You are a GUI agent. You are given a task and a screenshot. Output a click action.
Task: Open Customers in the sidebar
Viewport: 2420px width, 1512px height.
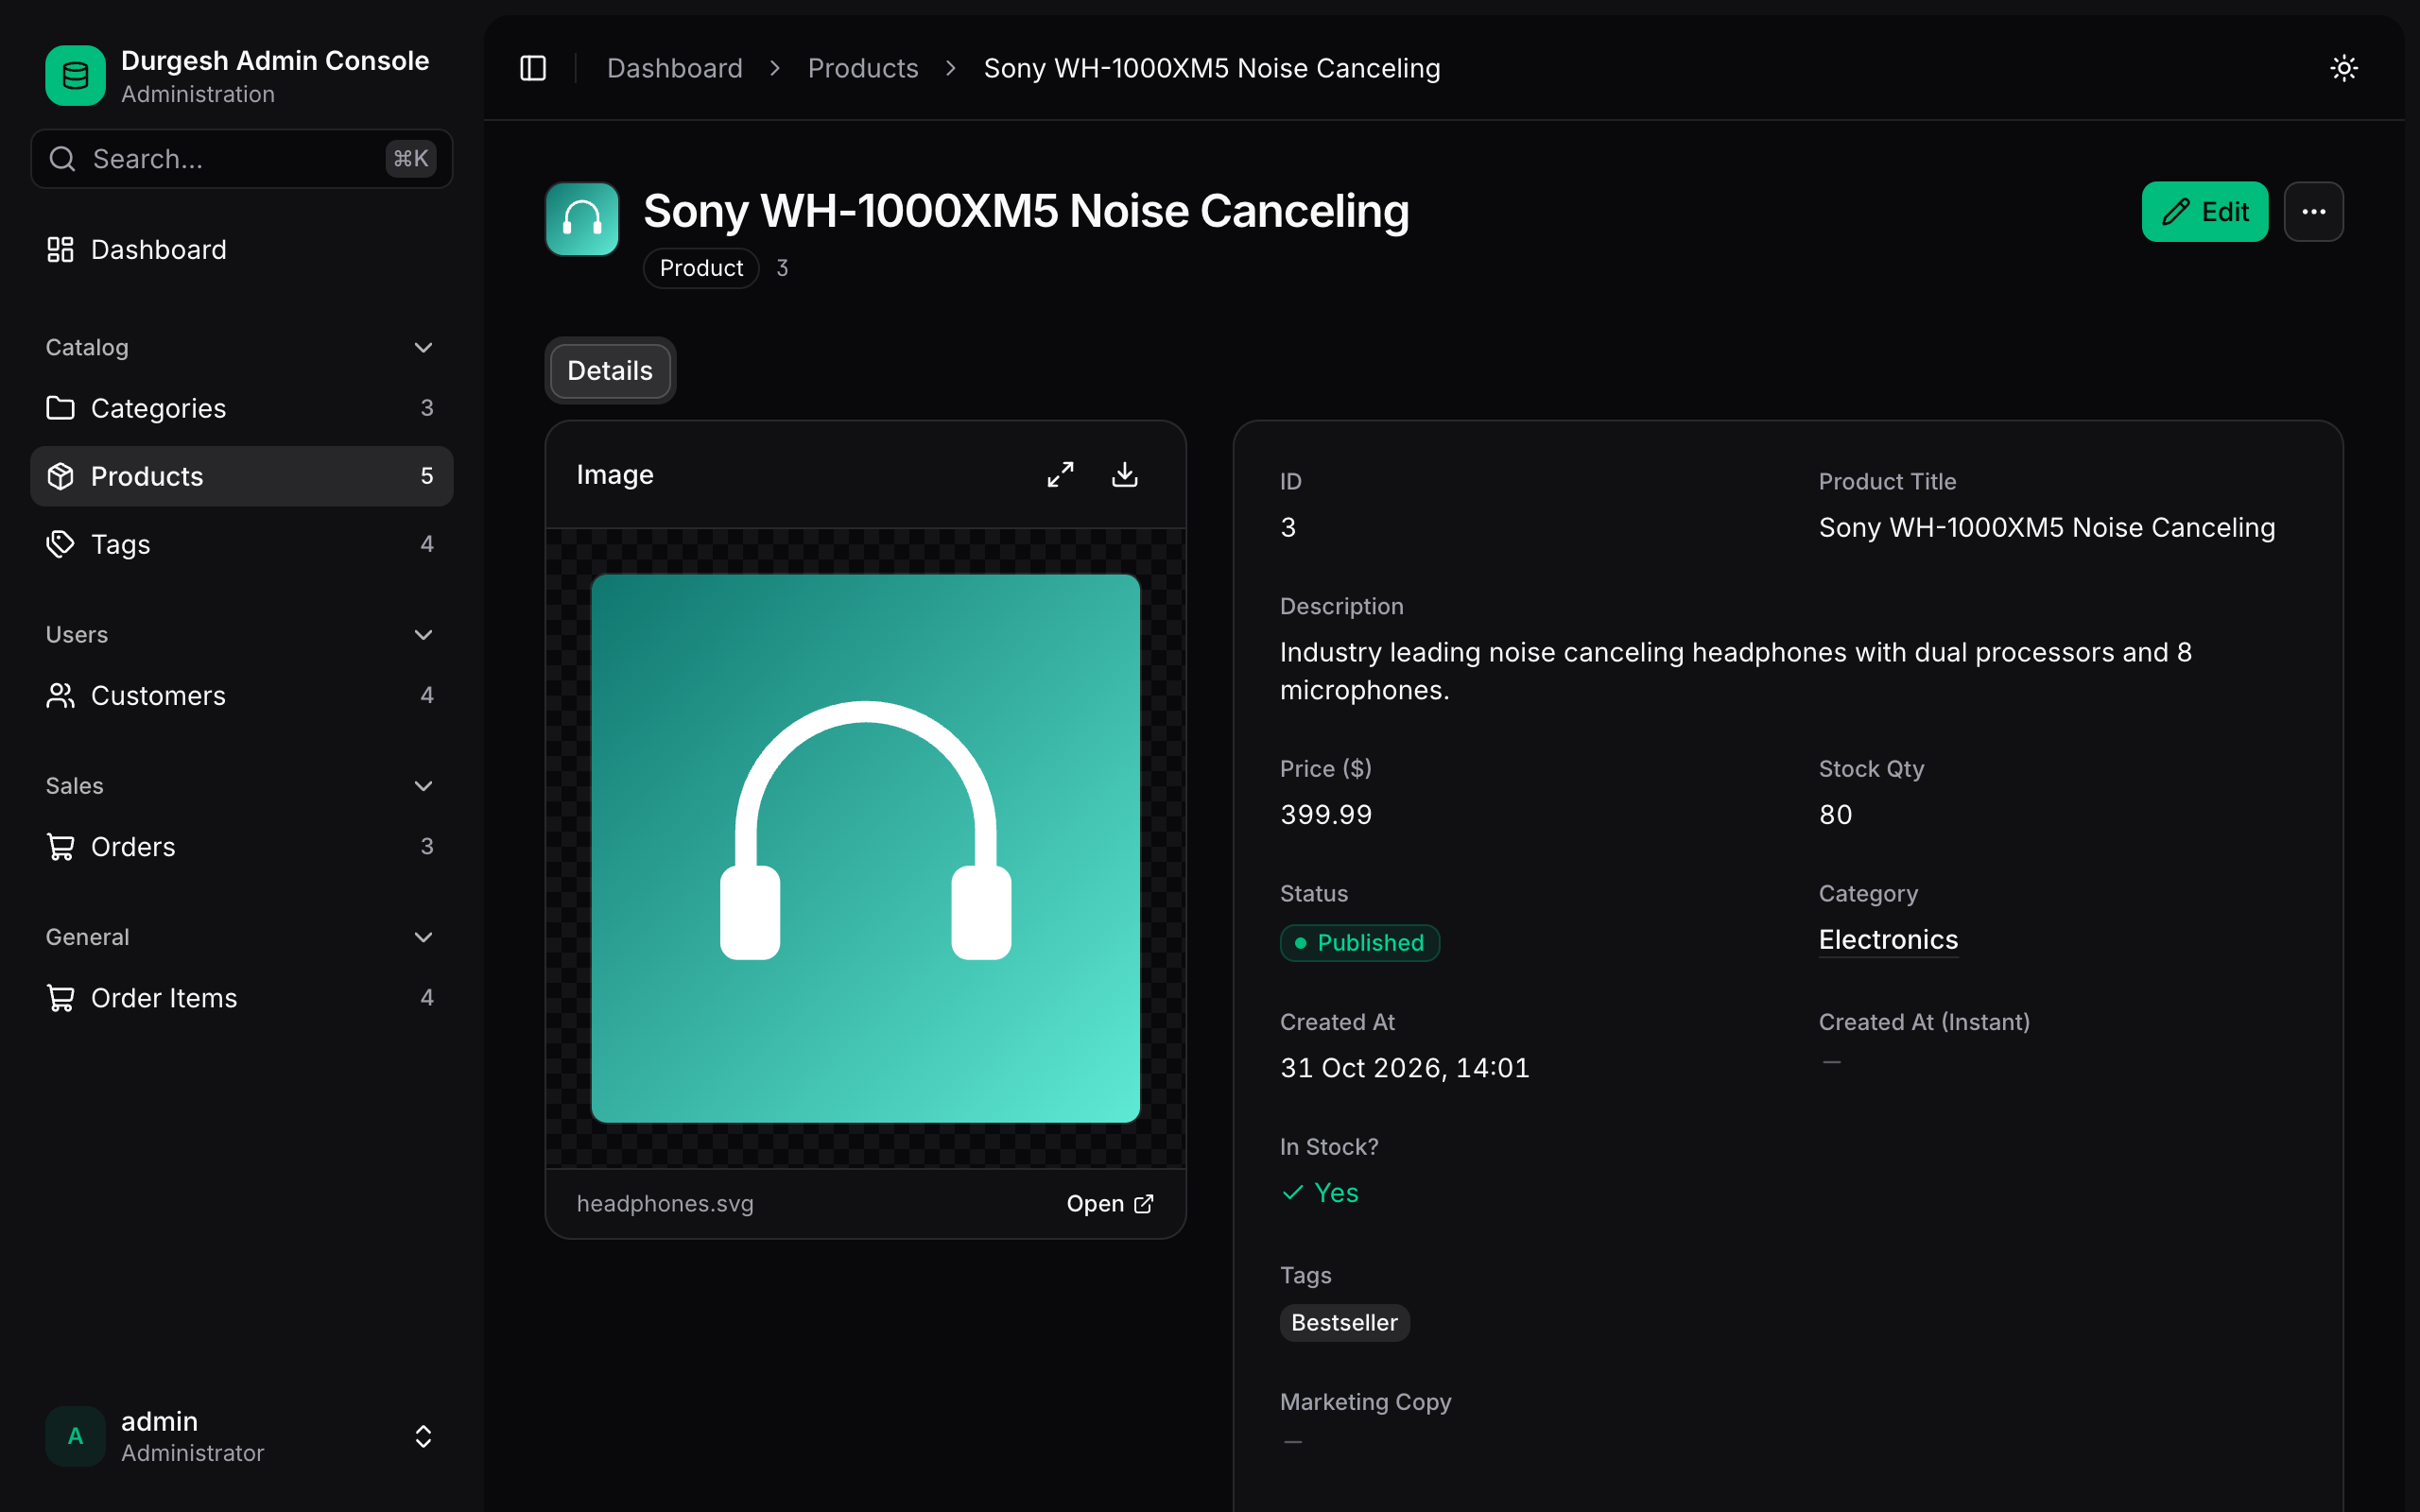tap(242, 695)
